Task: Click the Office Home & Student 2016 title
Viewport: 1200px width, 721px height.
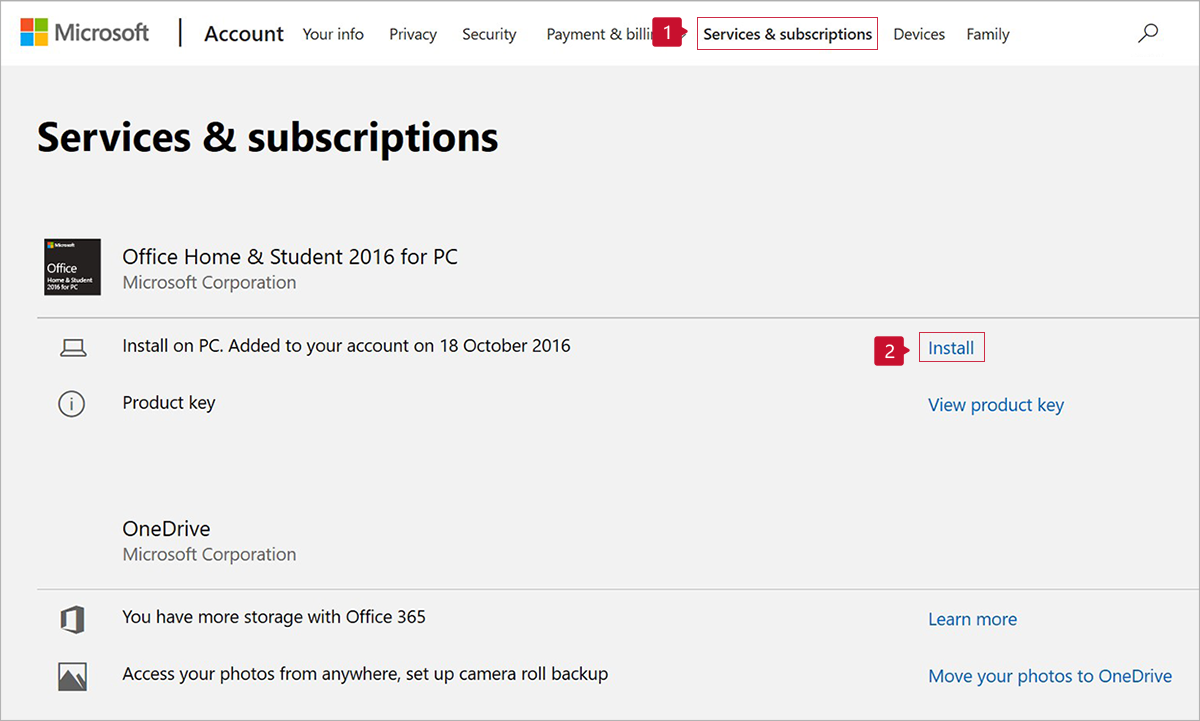Action: tap(290, 257)
